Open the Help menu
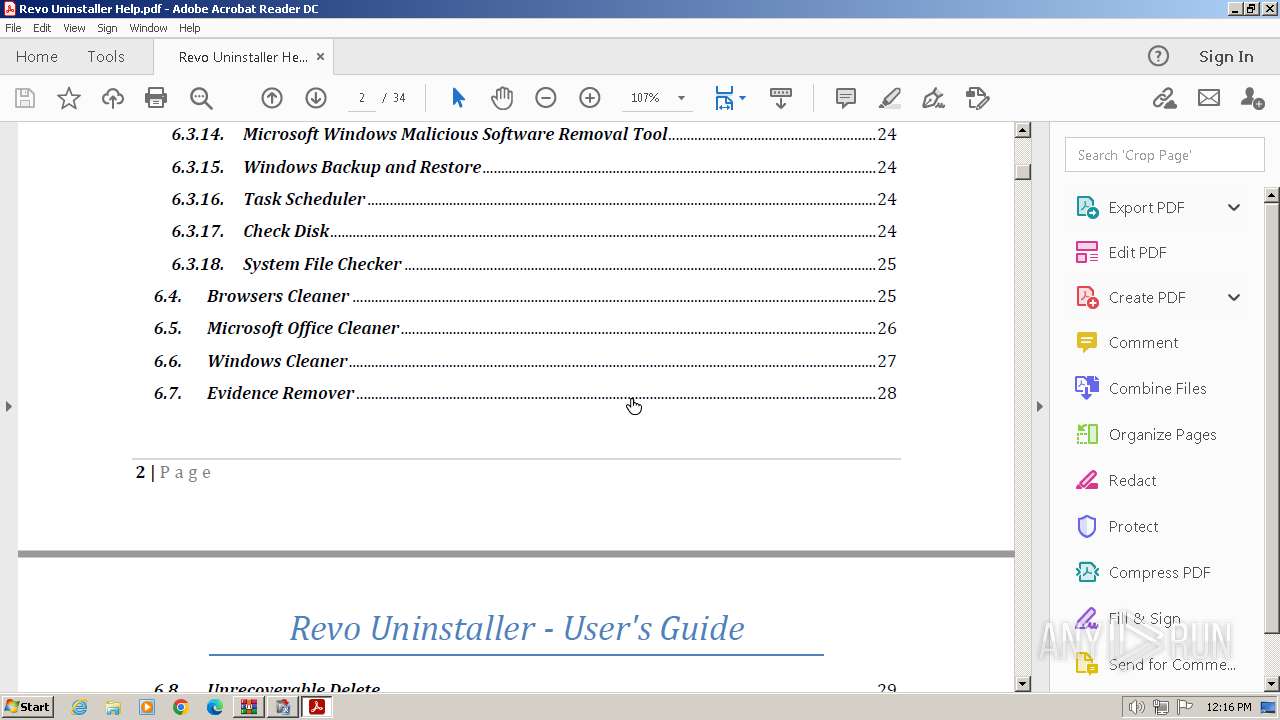 click(x=189, y=28)
